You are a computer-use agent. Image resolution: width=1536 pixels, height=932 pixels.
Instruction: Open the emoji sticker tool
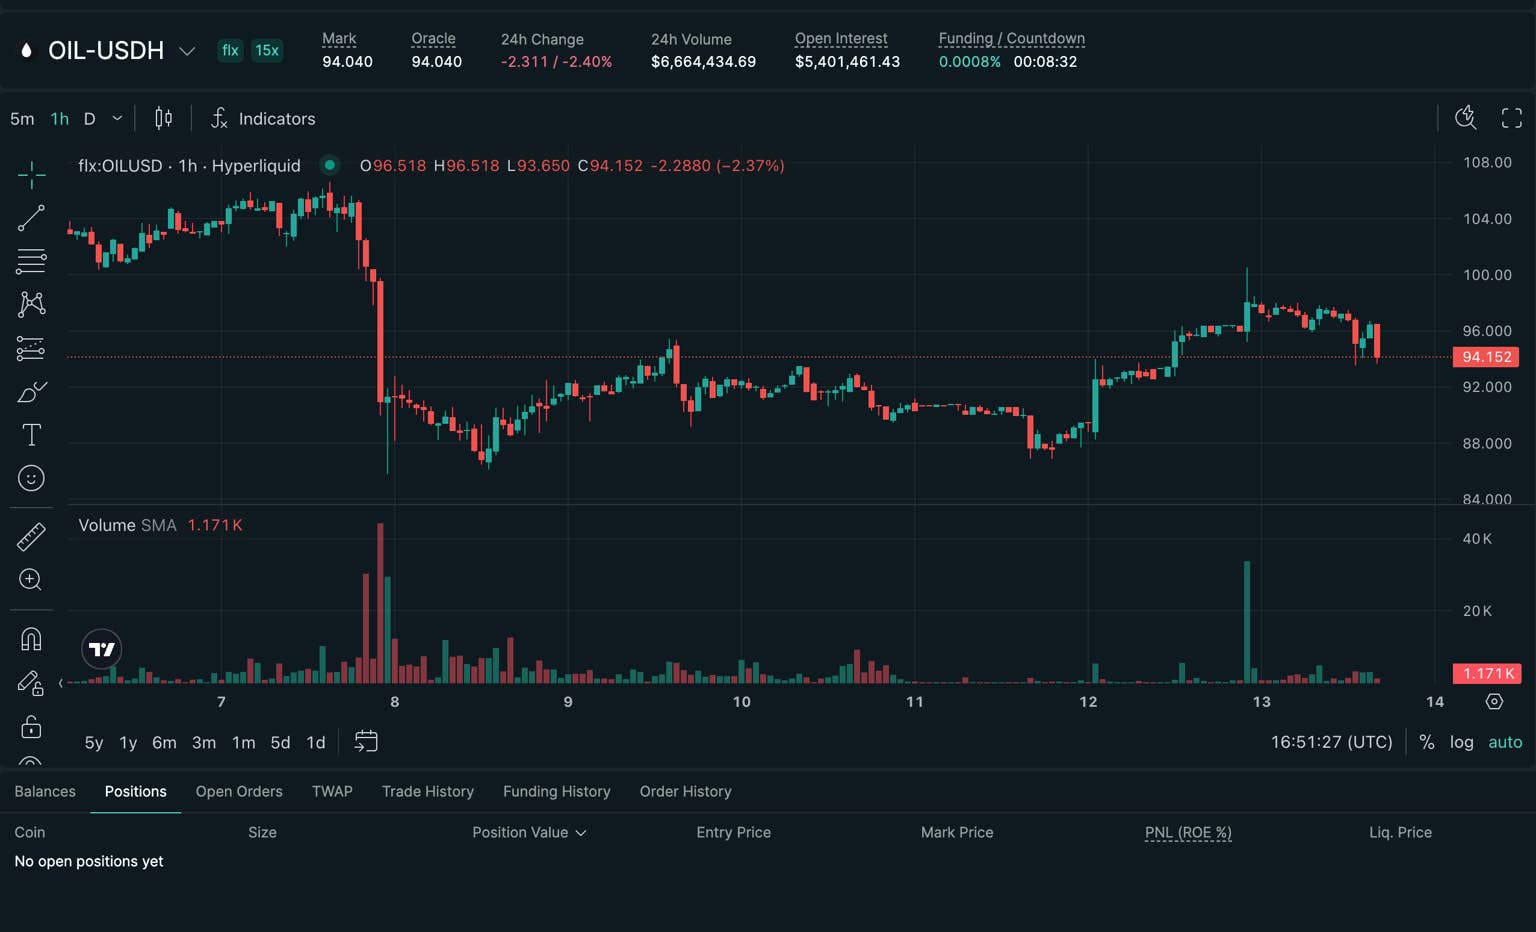coord(31,479)
